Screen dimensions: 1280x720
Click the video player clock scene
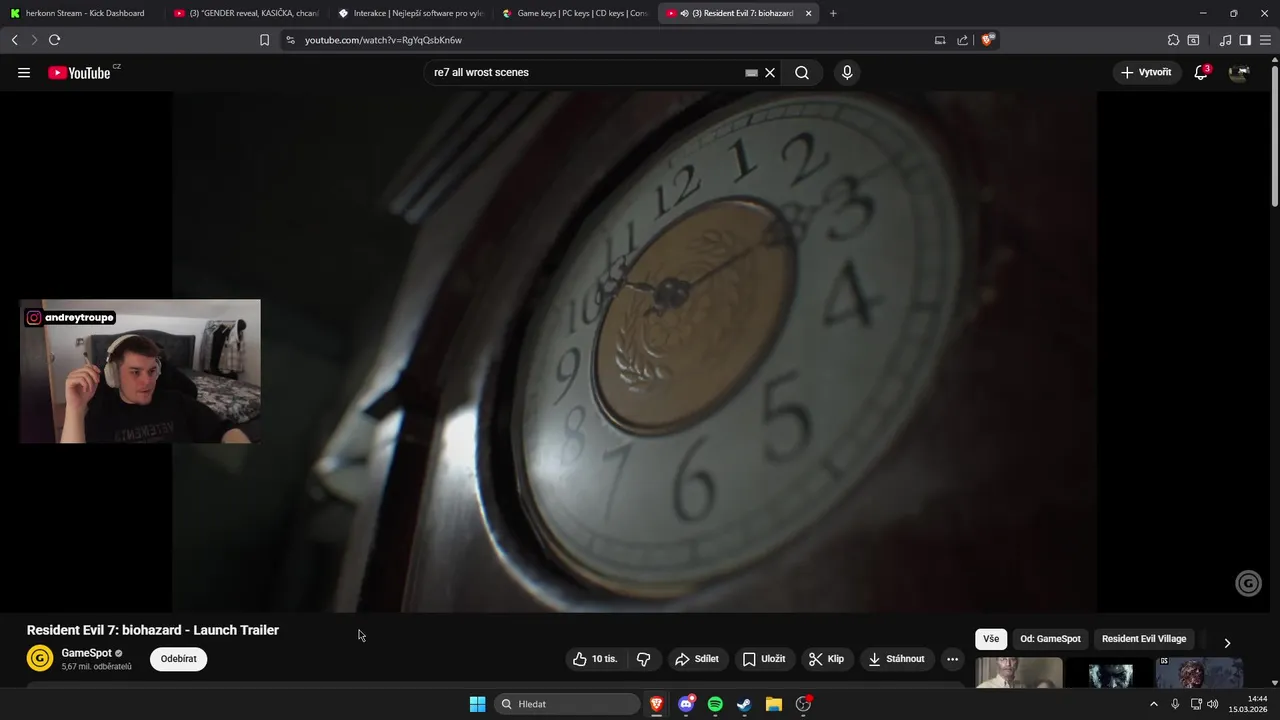pyautogui.click(x=634, y=351)
